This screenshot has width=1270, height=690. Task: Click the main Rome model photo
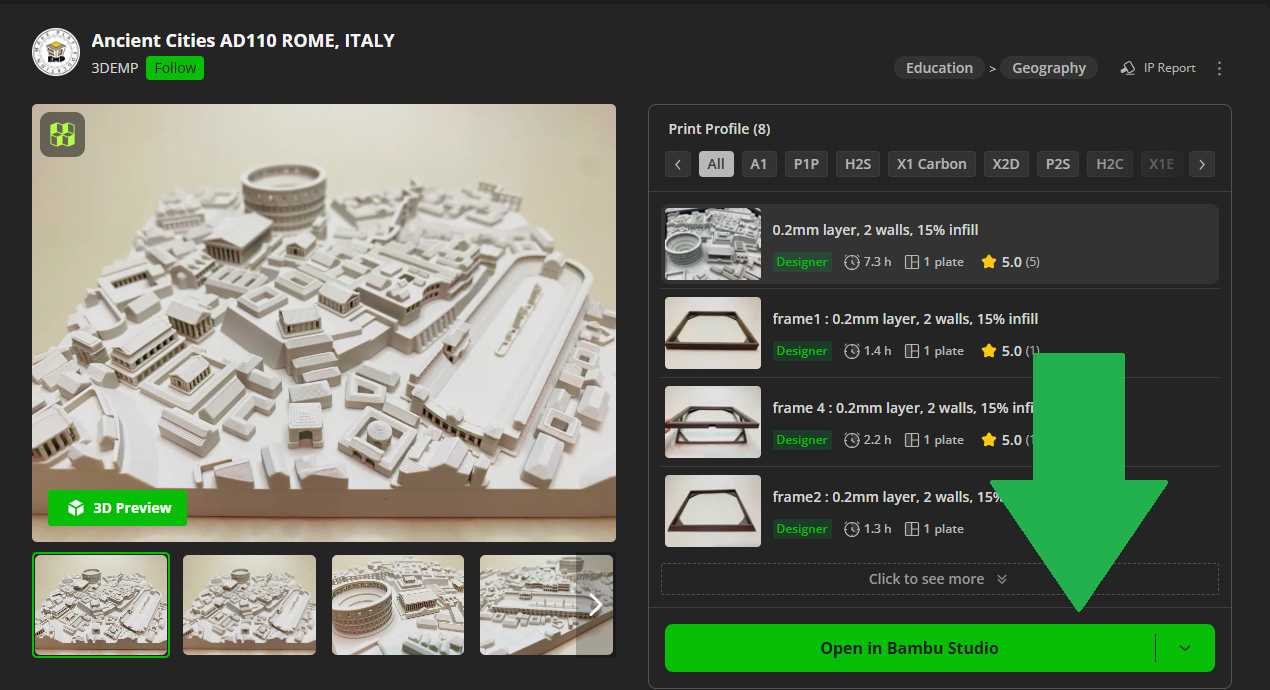coord(324,323)
